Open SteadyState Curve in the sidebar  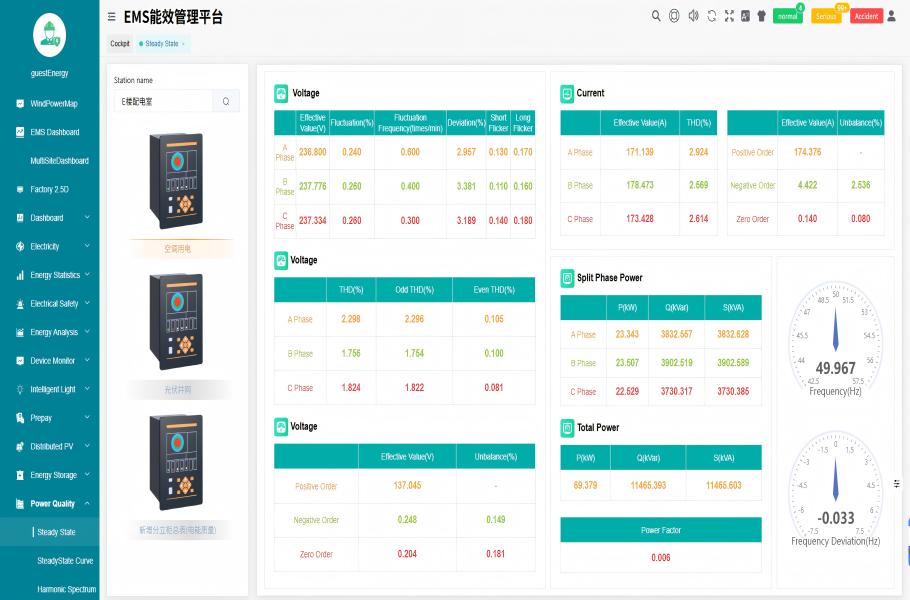point(65,561)
